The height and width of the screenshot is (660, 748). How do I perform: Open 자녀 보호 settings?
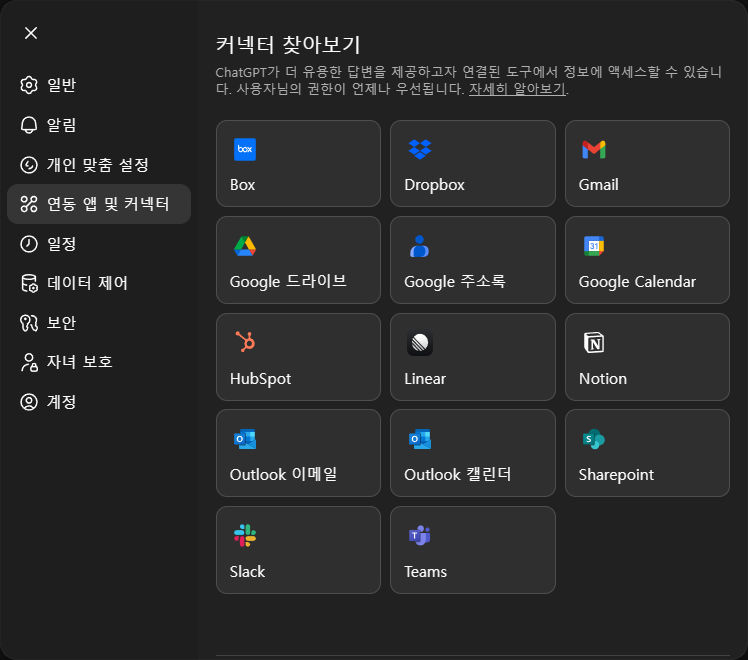99,362
